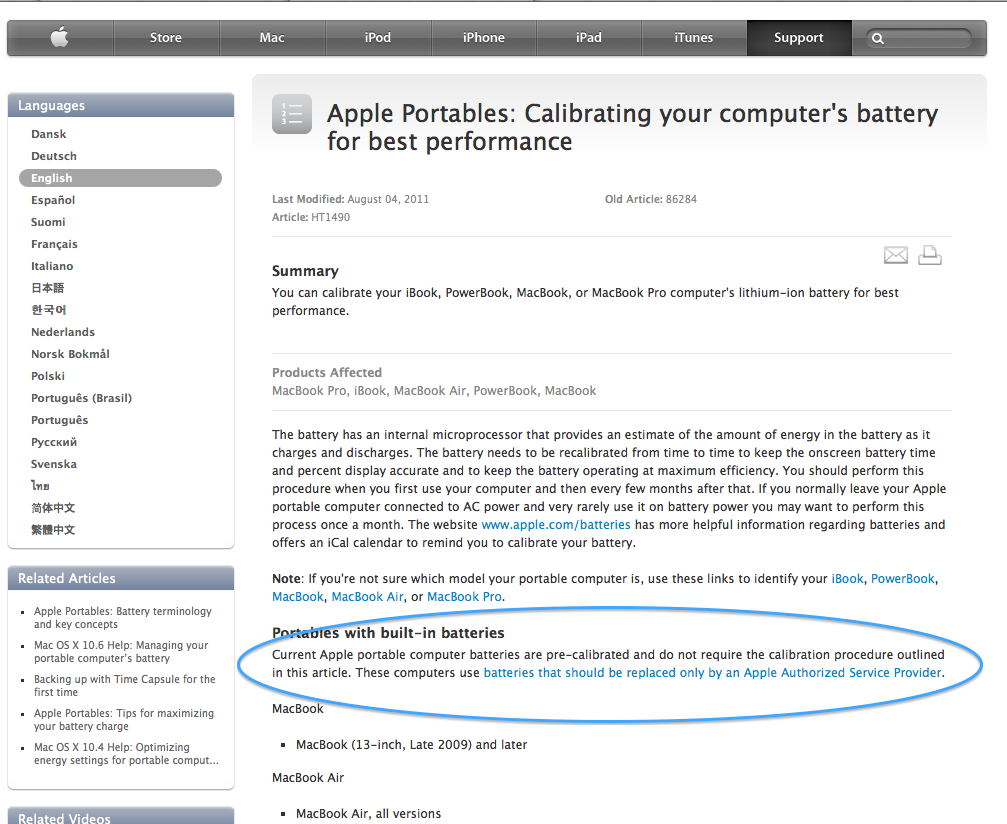Click the Products Affected heading
Screen dimensions: 1007x824
pyautogui.click(x=327, y=373)
